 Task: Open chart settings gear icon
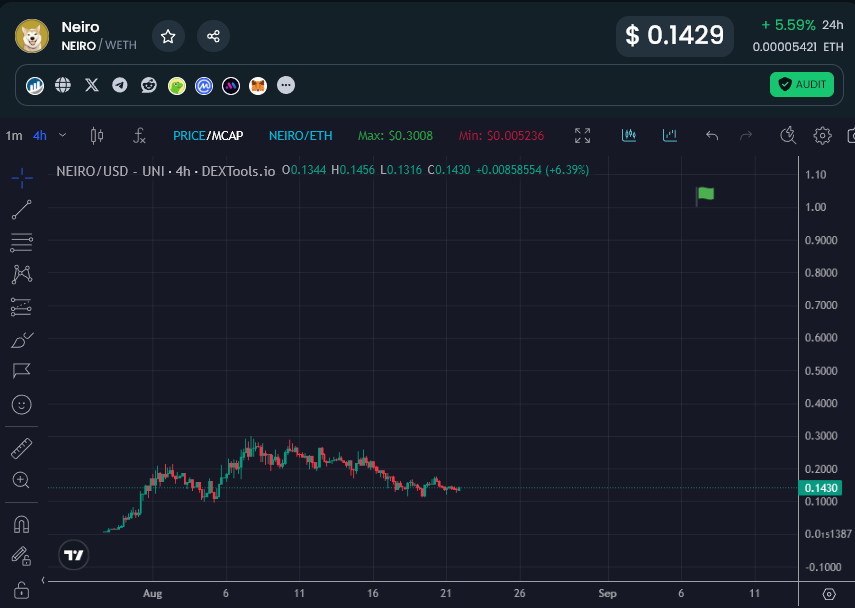click(x=822, y=135)
